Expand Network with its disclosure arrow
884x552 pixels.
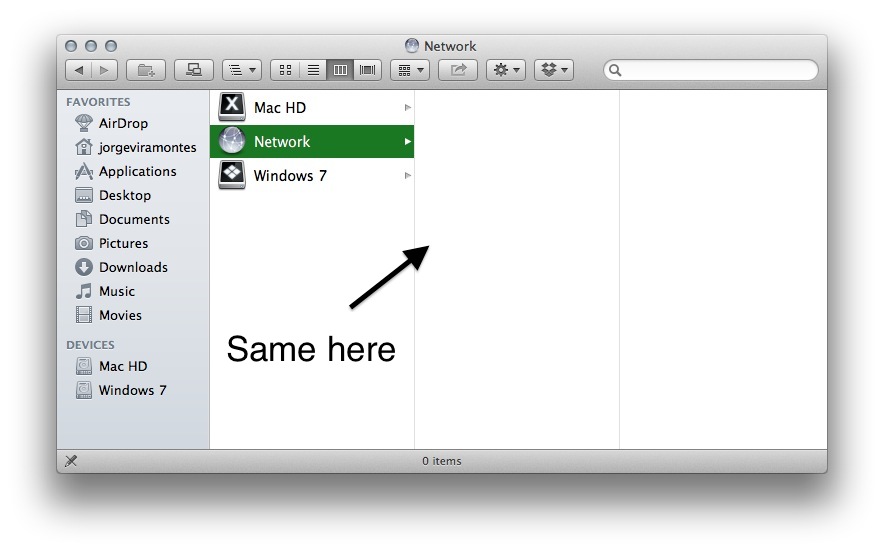coord(407,142)
